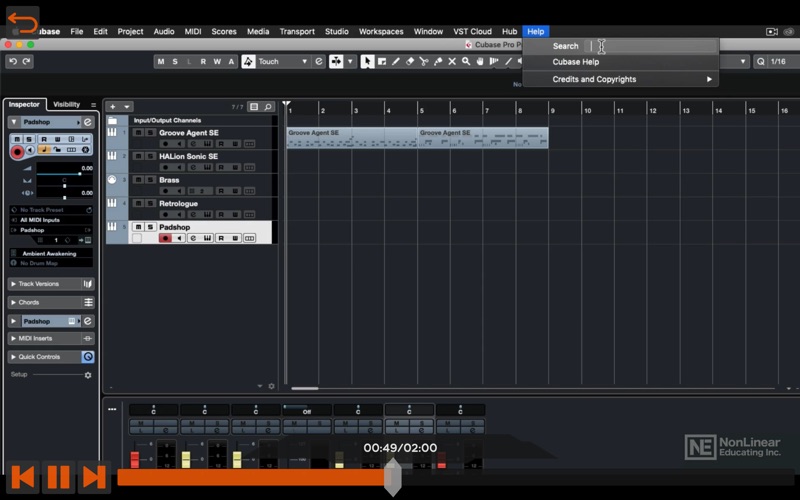The image size is (800, 500).
Task: Open the automation e settings button in toolbar
Action: pyautogui.click(x=319, y=62)
